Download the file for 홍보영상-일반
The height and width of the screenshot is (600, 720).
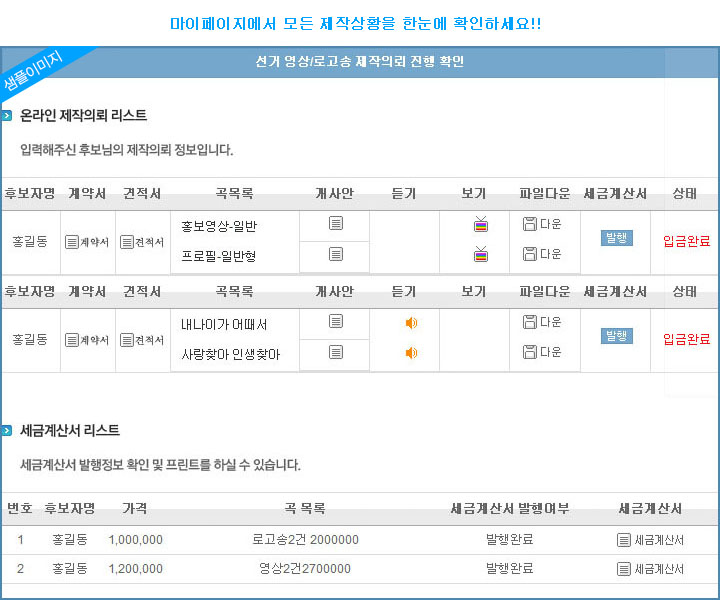tap(543, 224)
